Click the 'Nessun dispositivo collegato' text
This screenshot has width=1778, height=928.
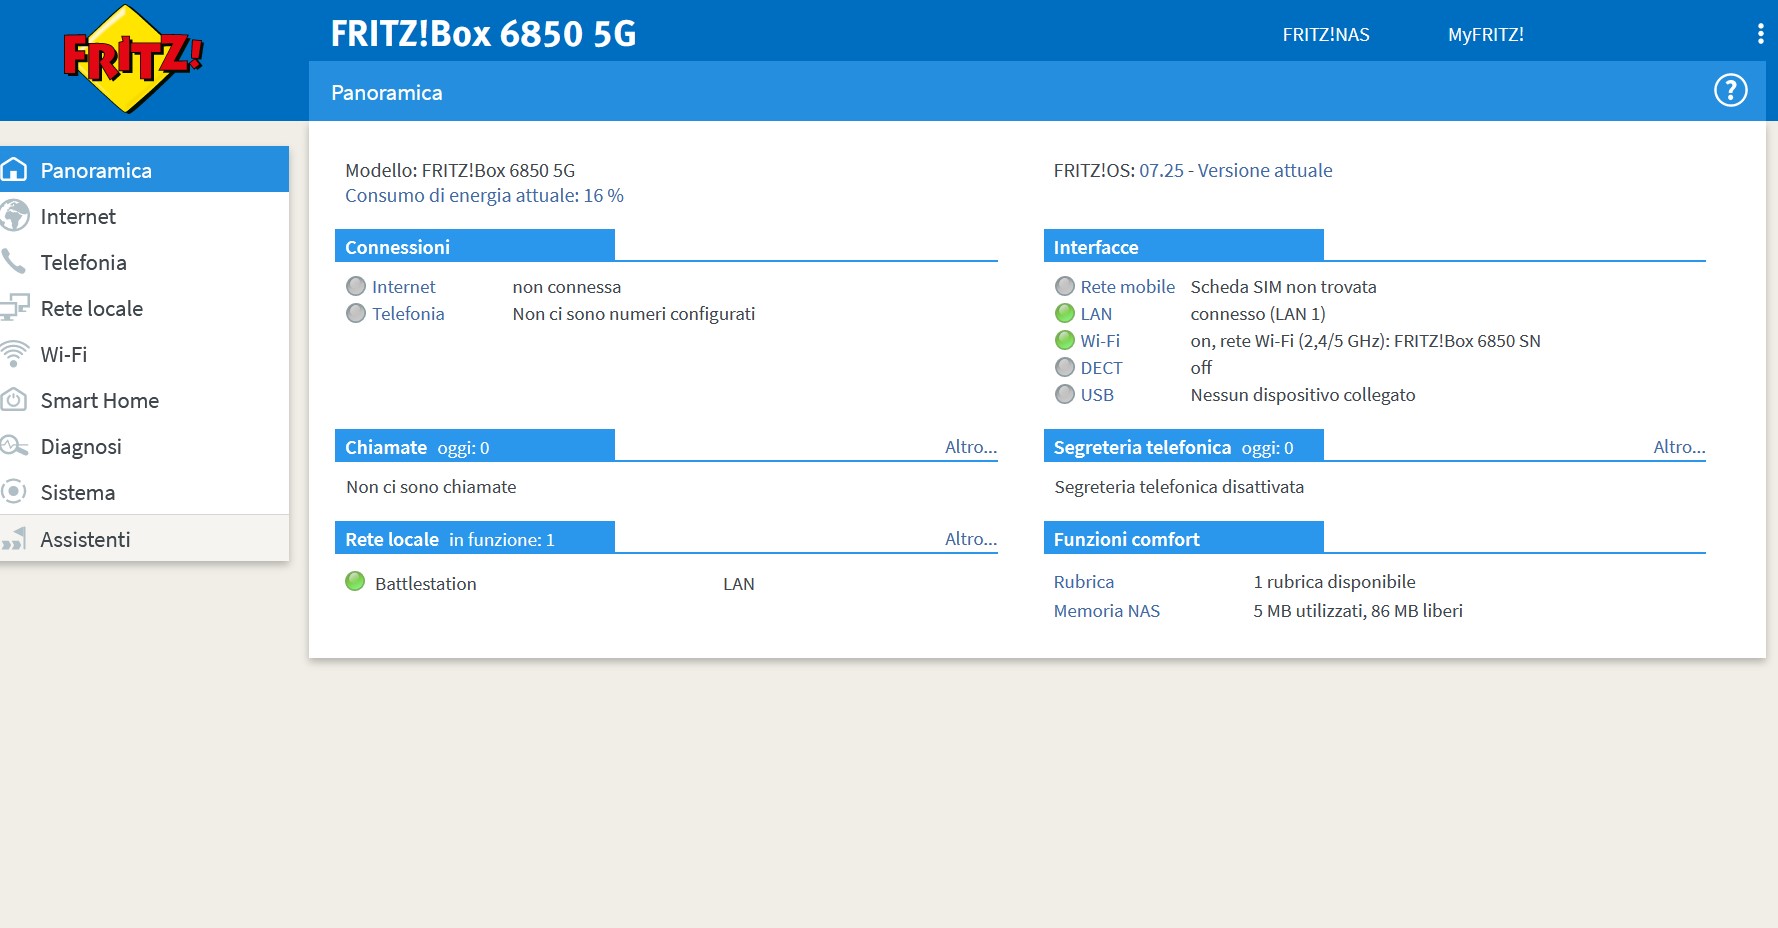click(1303, 394)
